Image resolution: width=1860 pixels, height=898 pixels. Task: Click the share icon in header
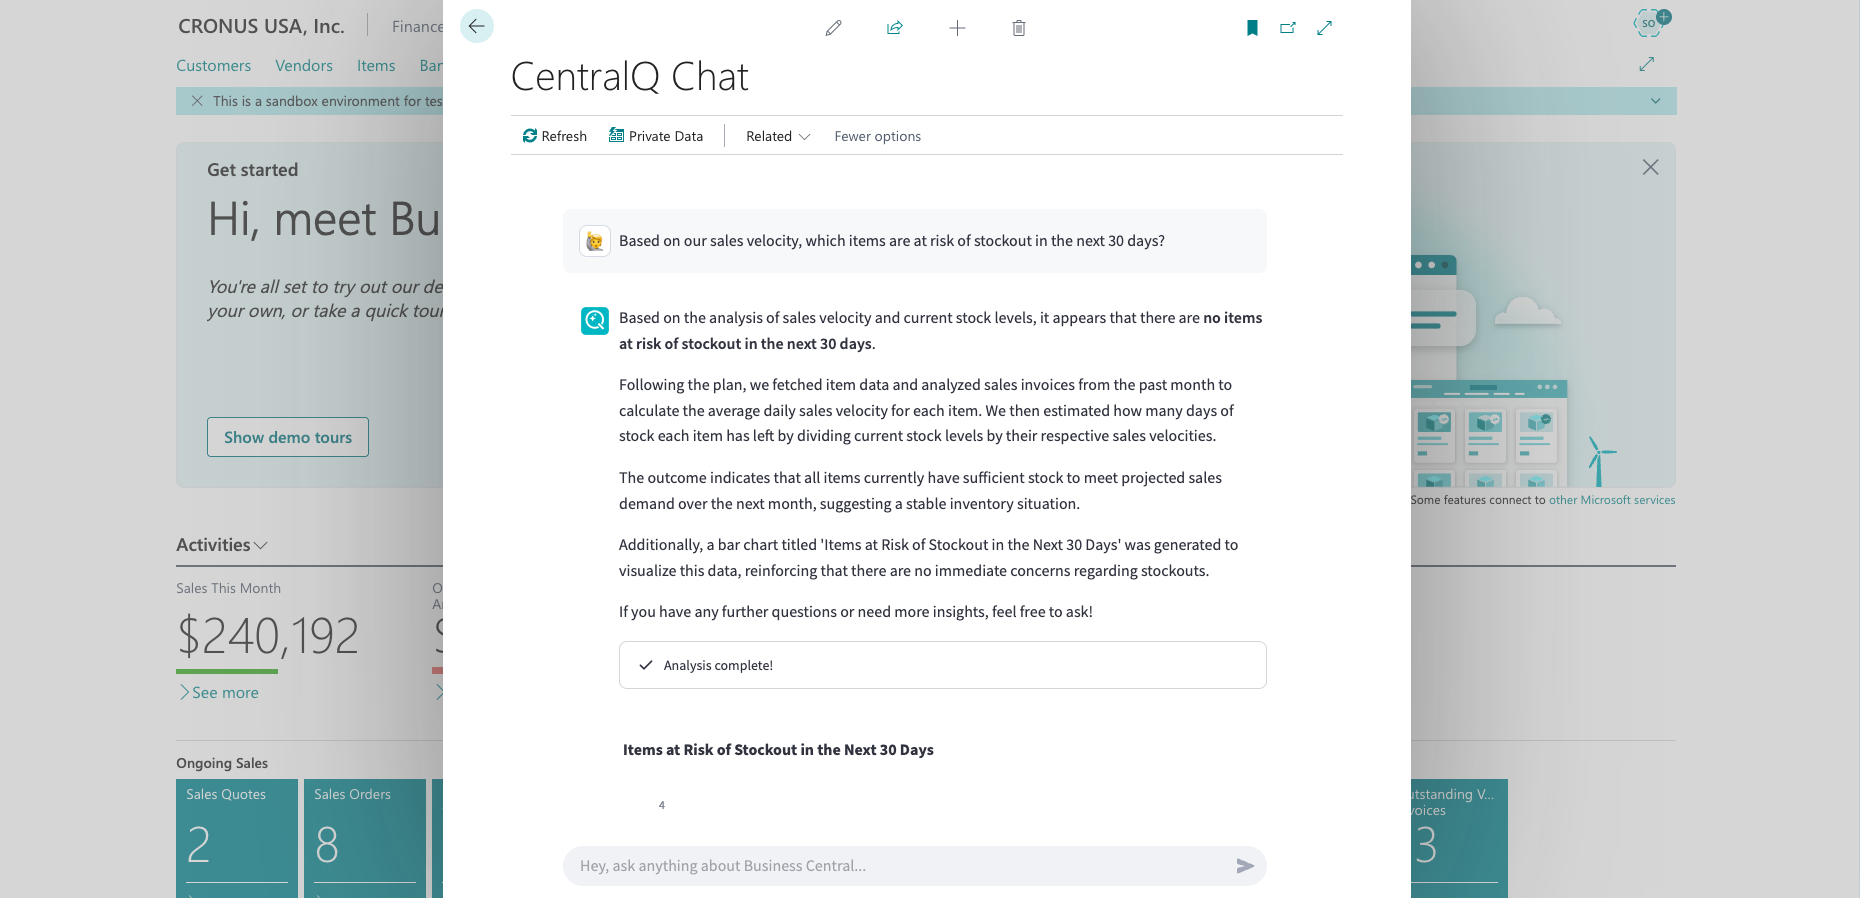895,28
